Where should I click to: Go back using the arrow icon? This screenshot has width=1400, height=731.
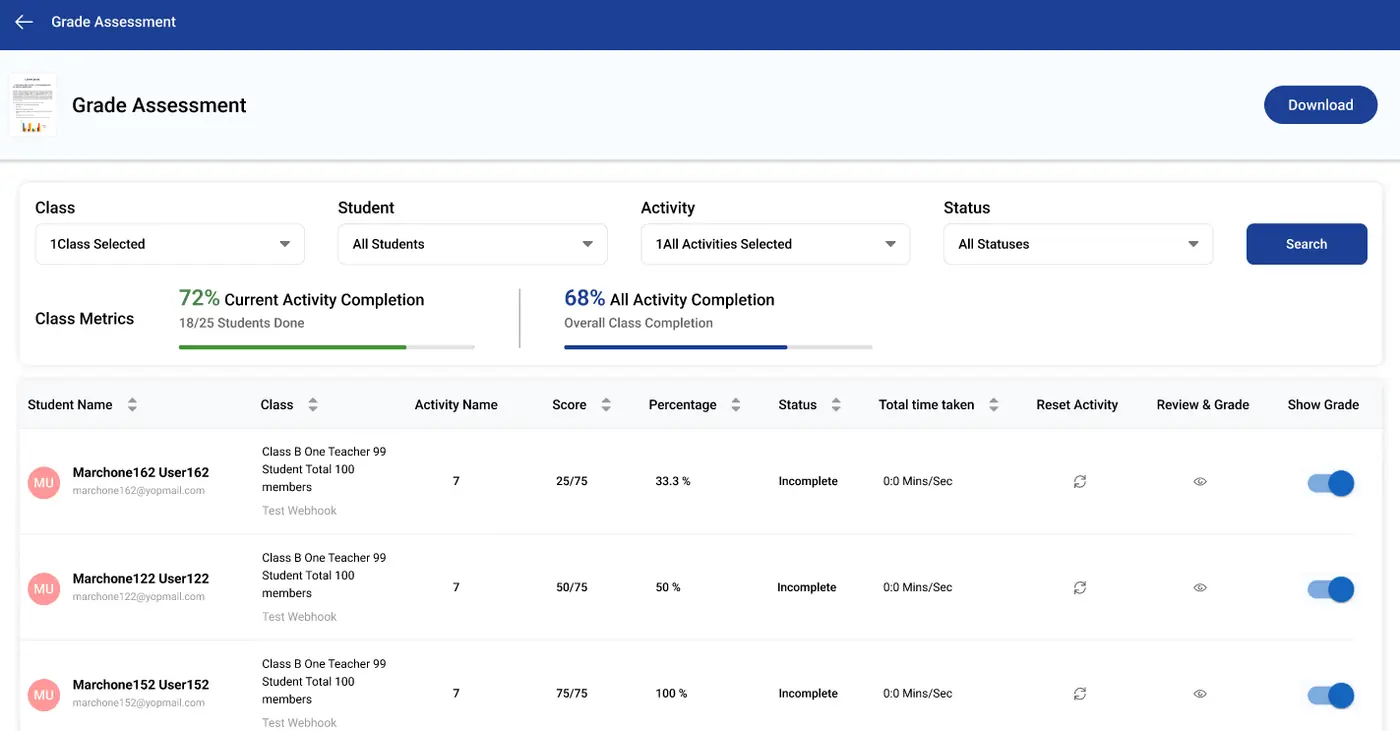click(24, 22)
